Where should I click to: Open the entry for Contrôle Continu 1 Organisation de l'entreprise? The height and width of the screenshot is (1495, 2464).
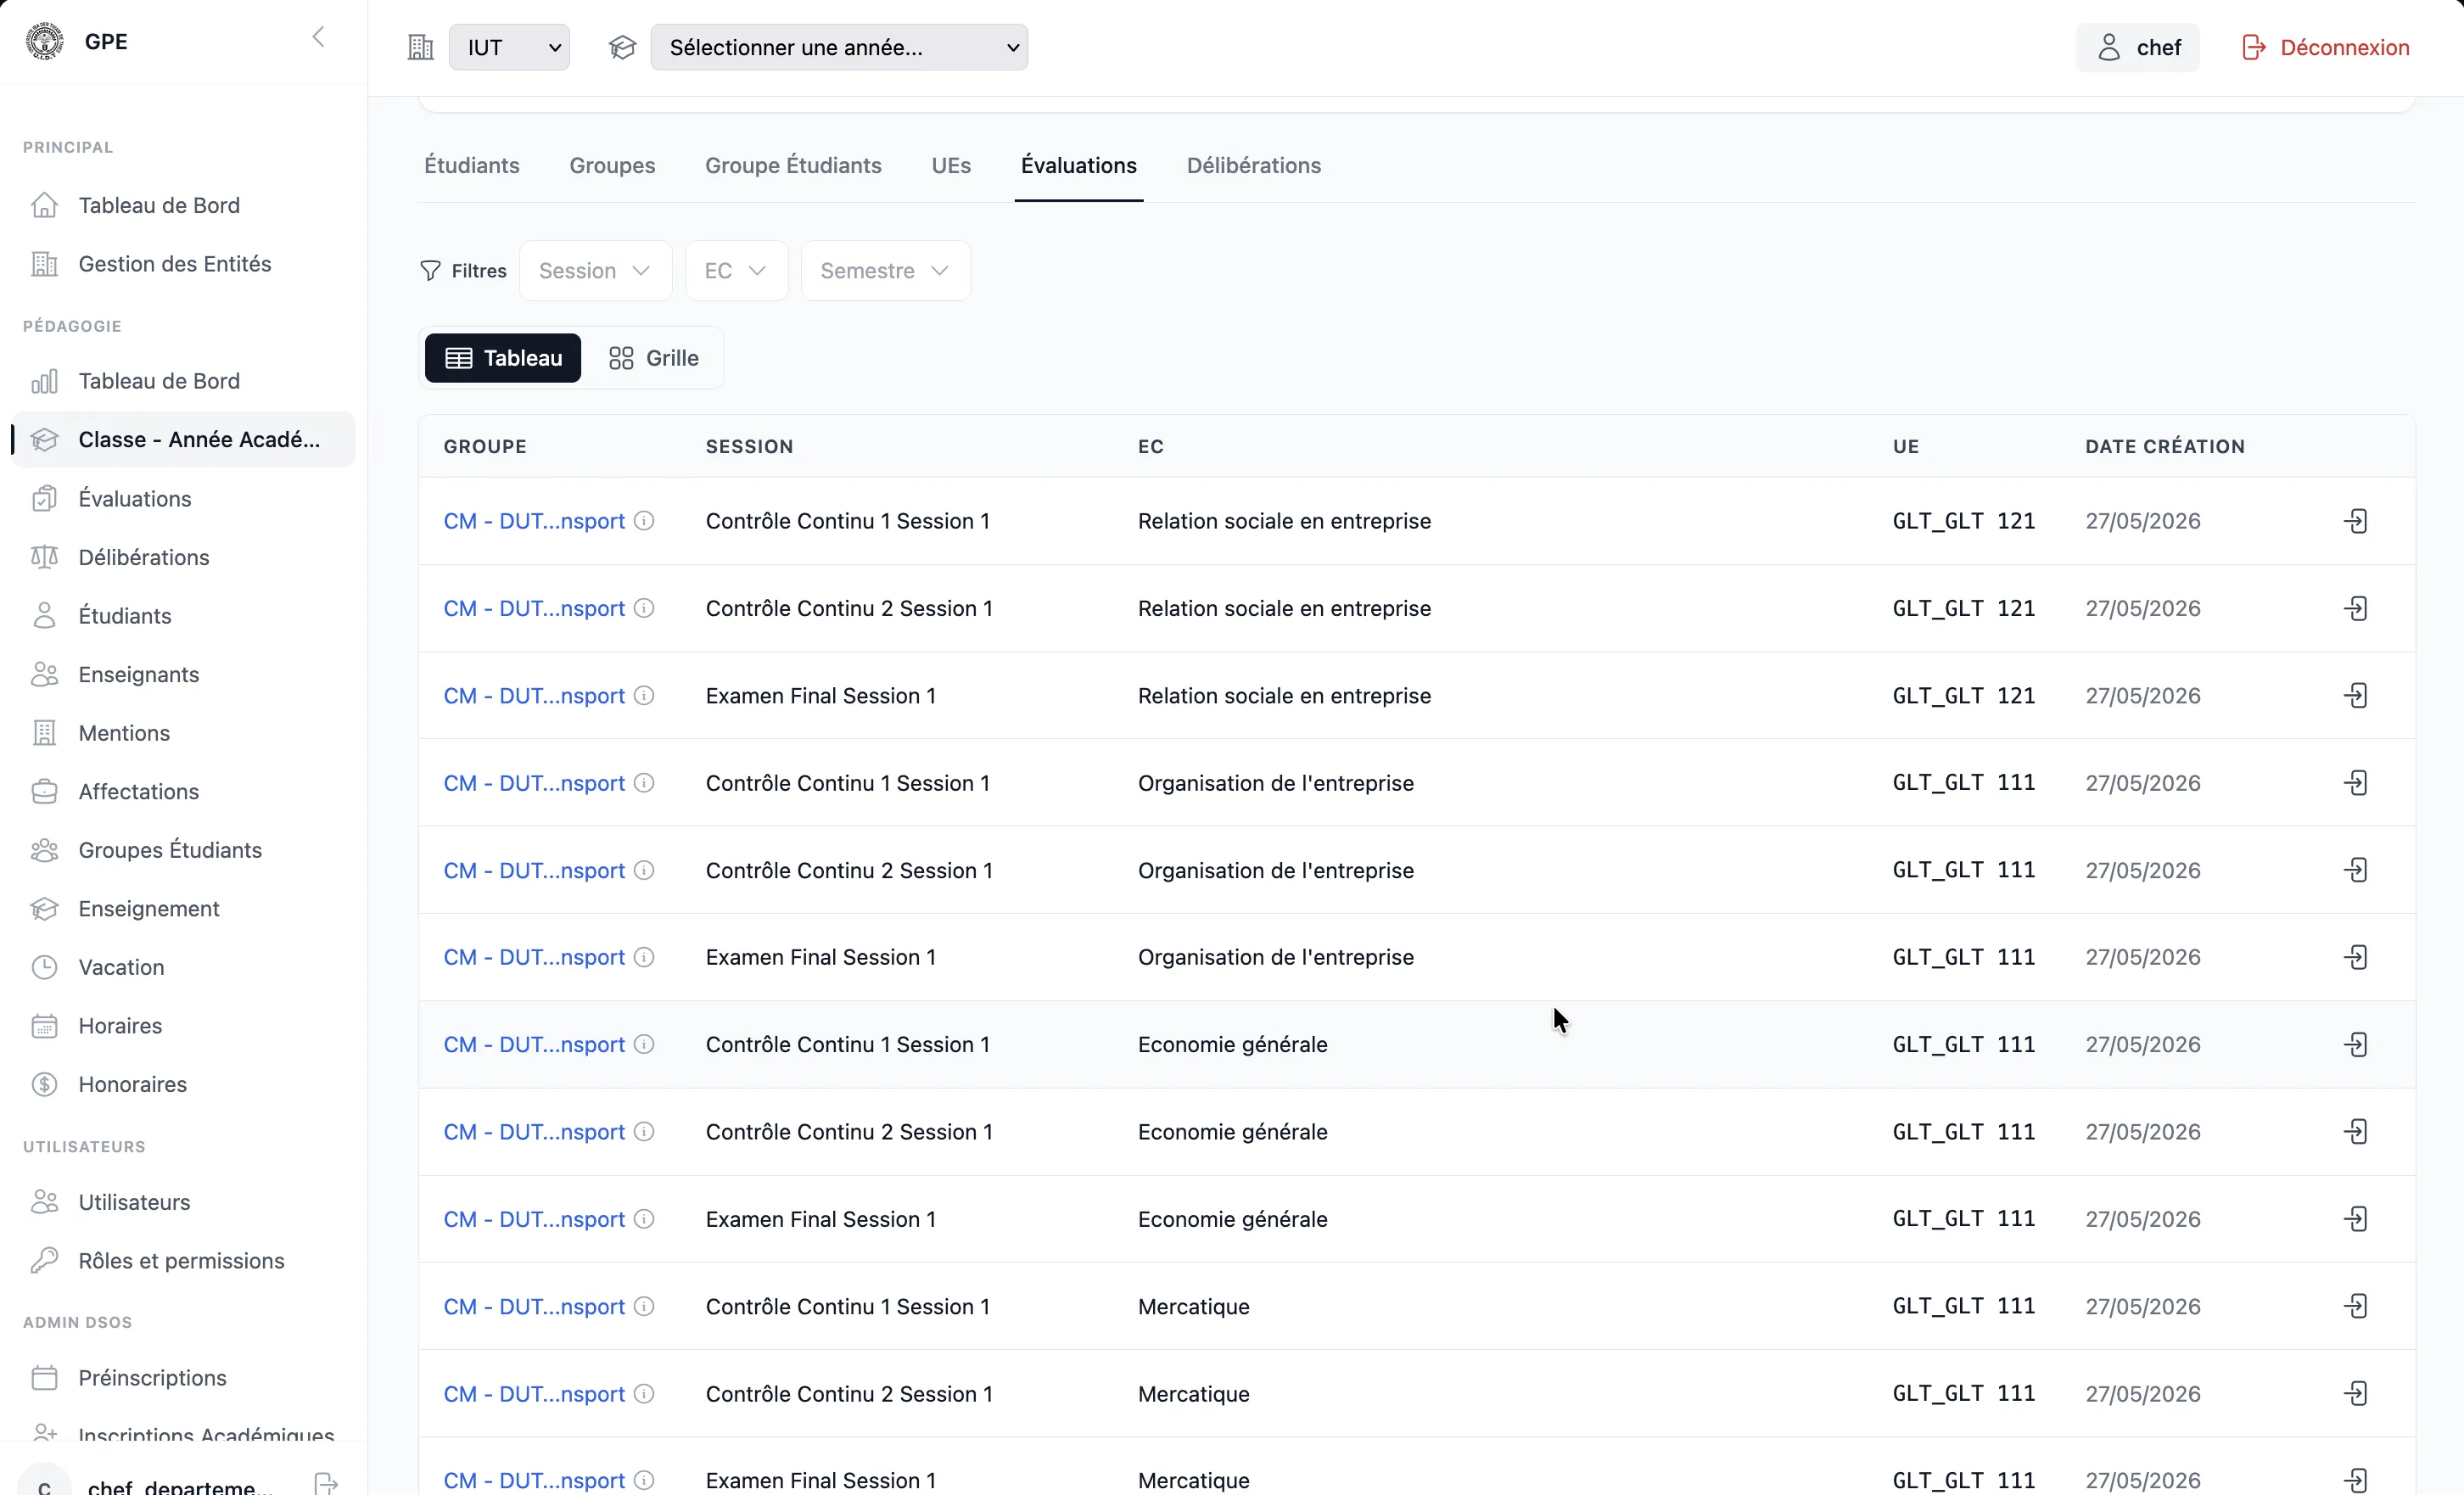pos(2356,783)
